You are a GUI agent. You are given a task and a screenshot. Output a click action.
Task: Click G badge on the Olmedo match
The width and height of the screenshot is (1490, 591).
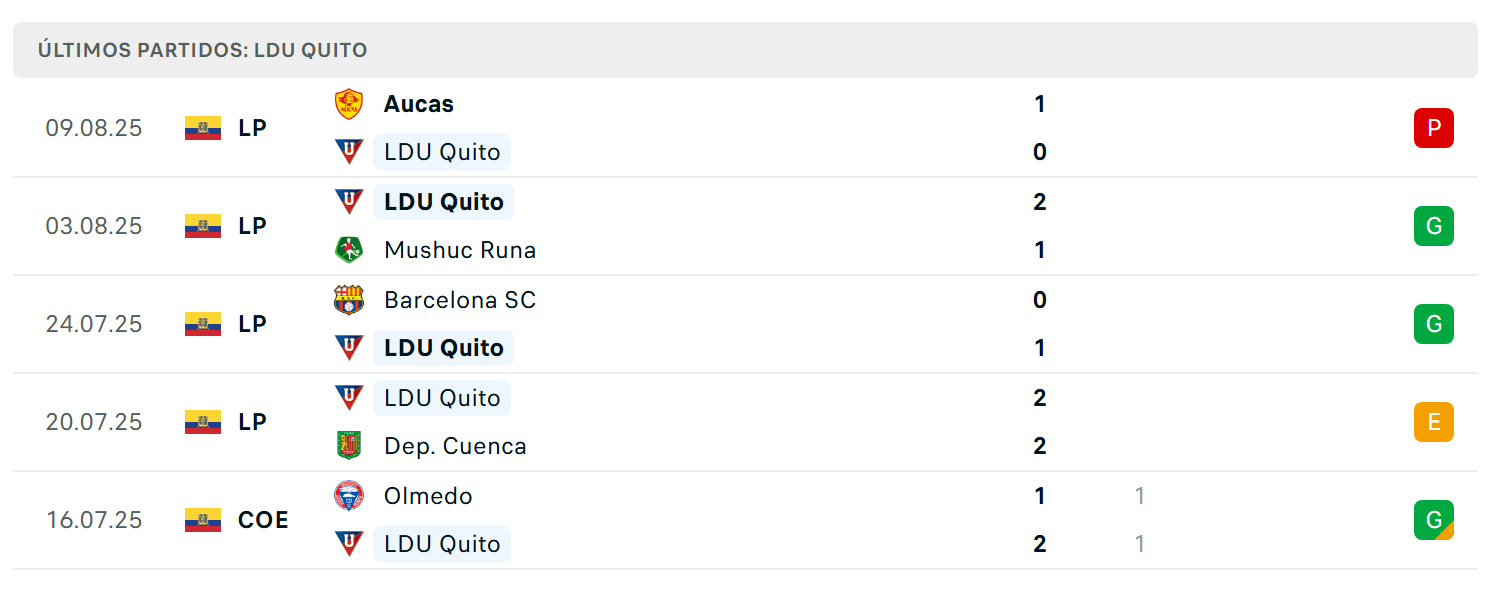[x=1433, y=520]
